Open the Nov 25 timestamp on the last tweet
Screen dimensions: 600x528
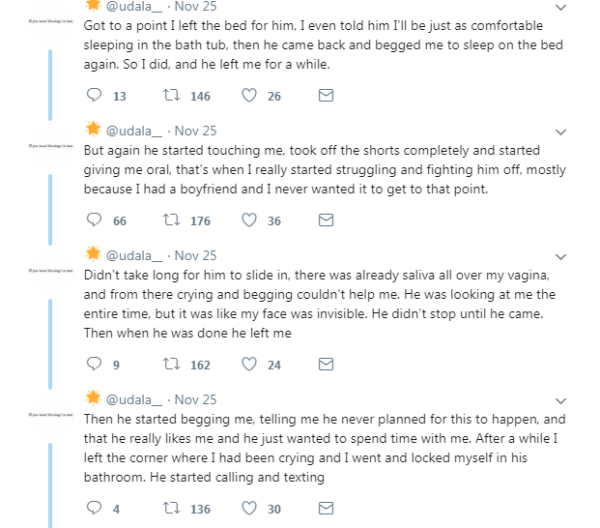196,399
